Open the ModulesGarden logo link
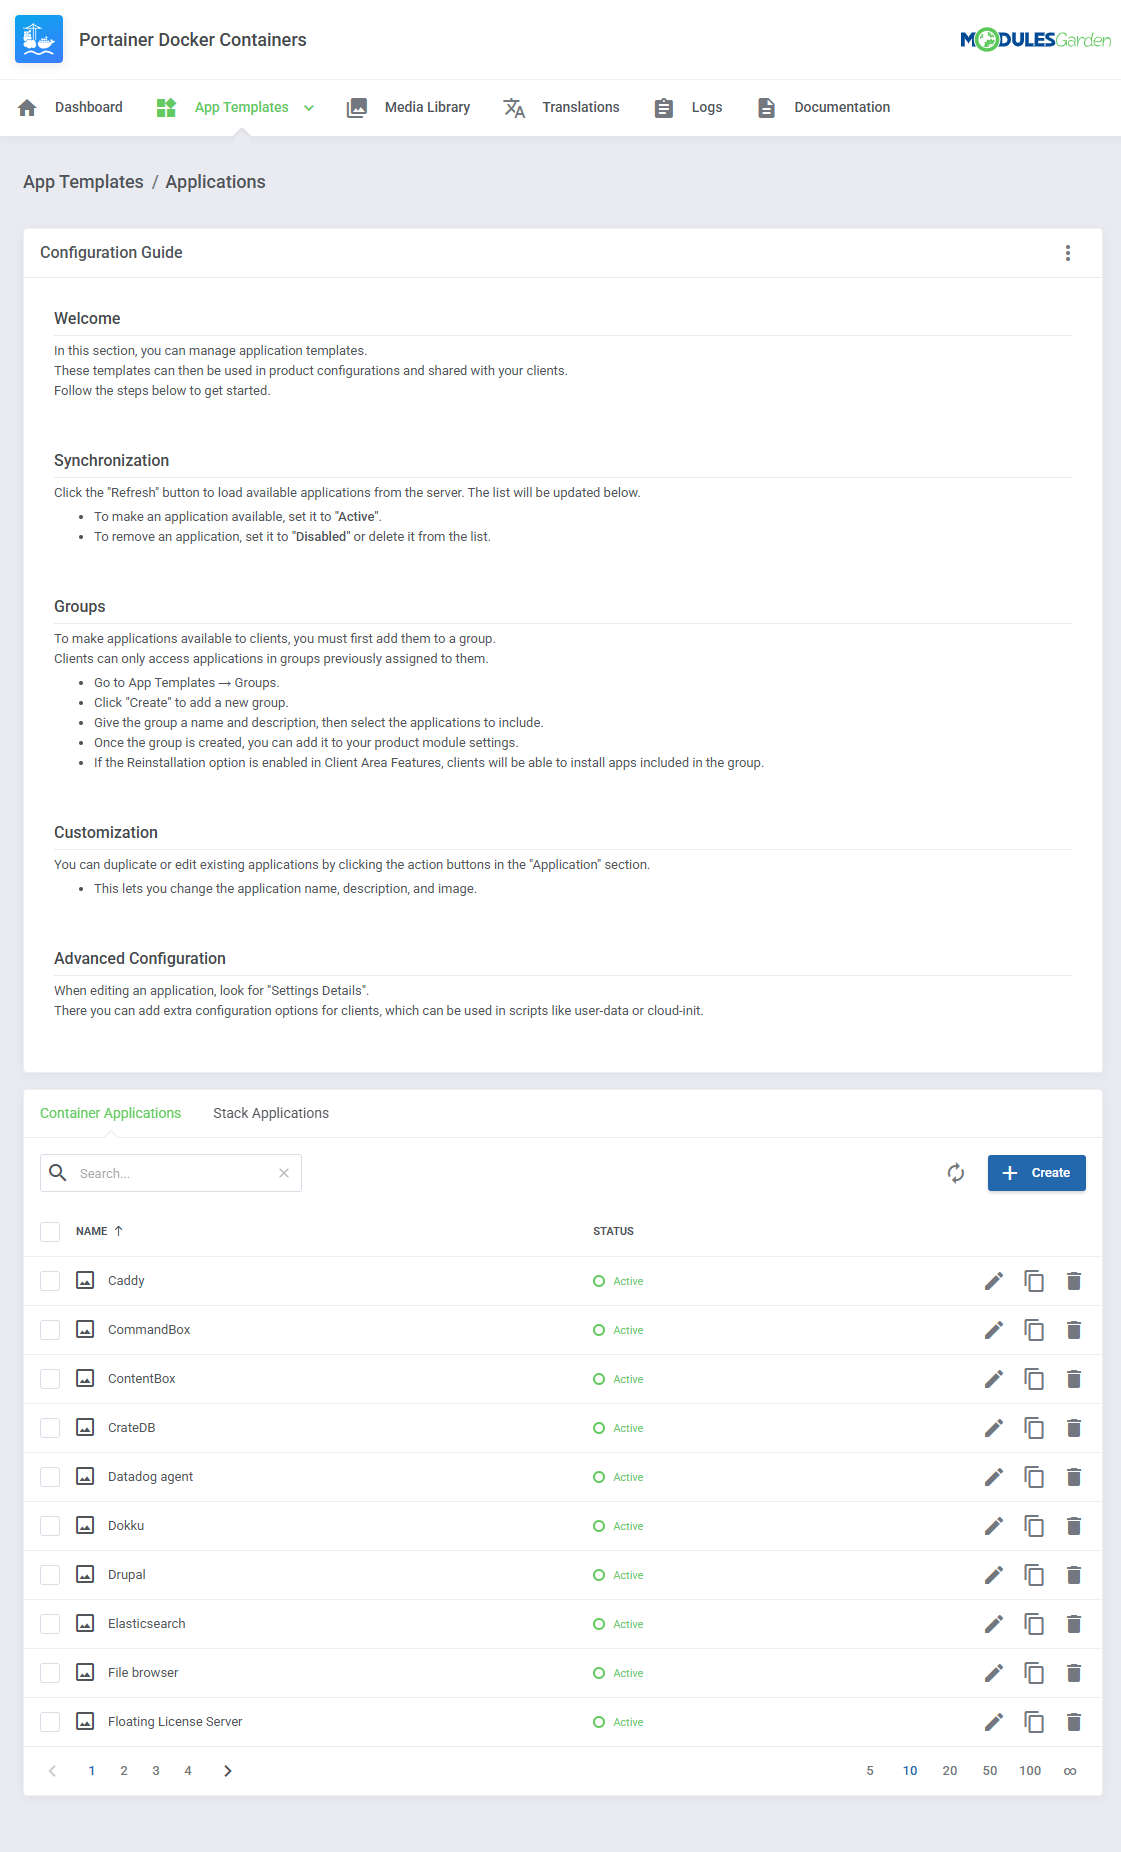Screen dimensions: 1121x1852 [1035, 39]
